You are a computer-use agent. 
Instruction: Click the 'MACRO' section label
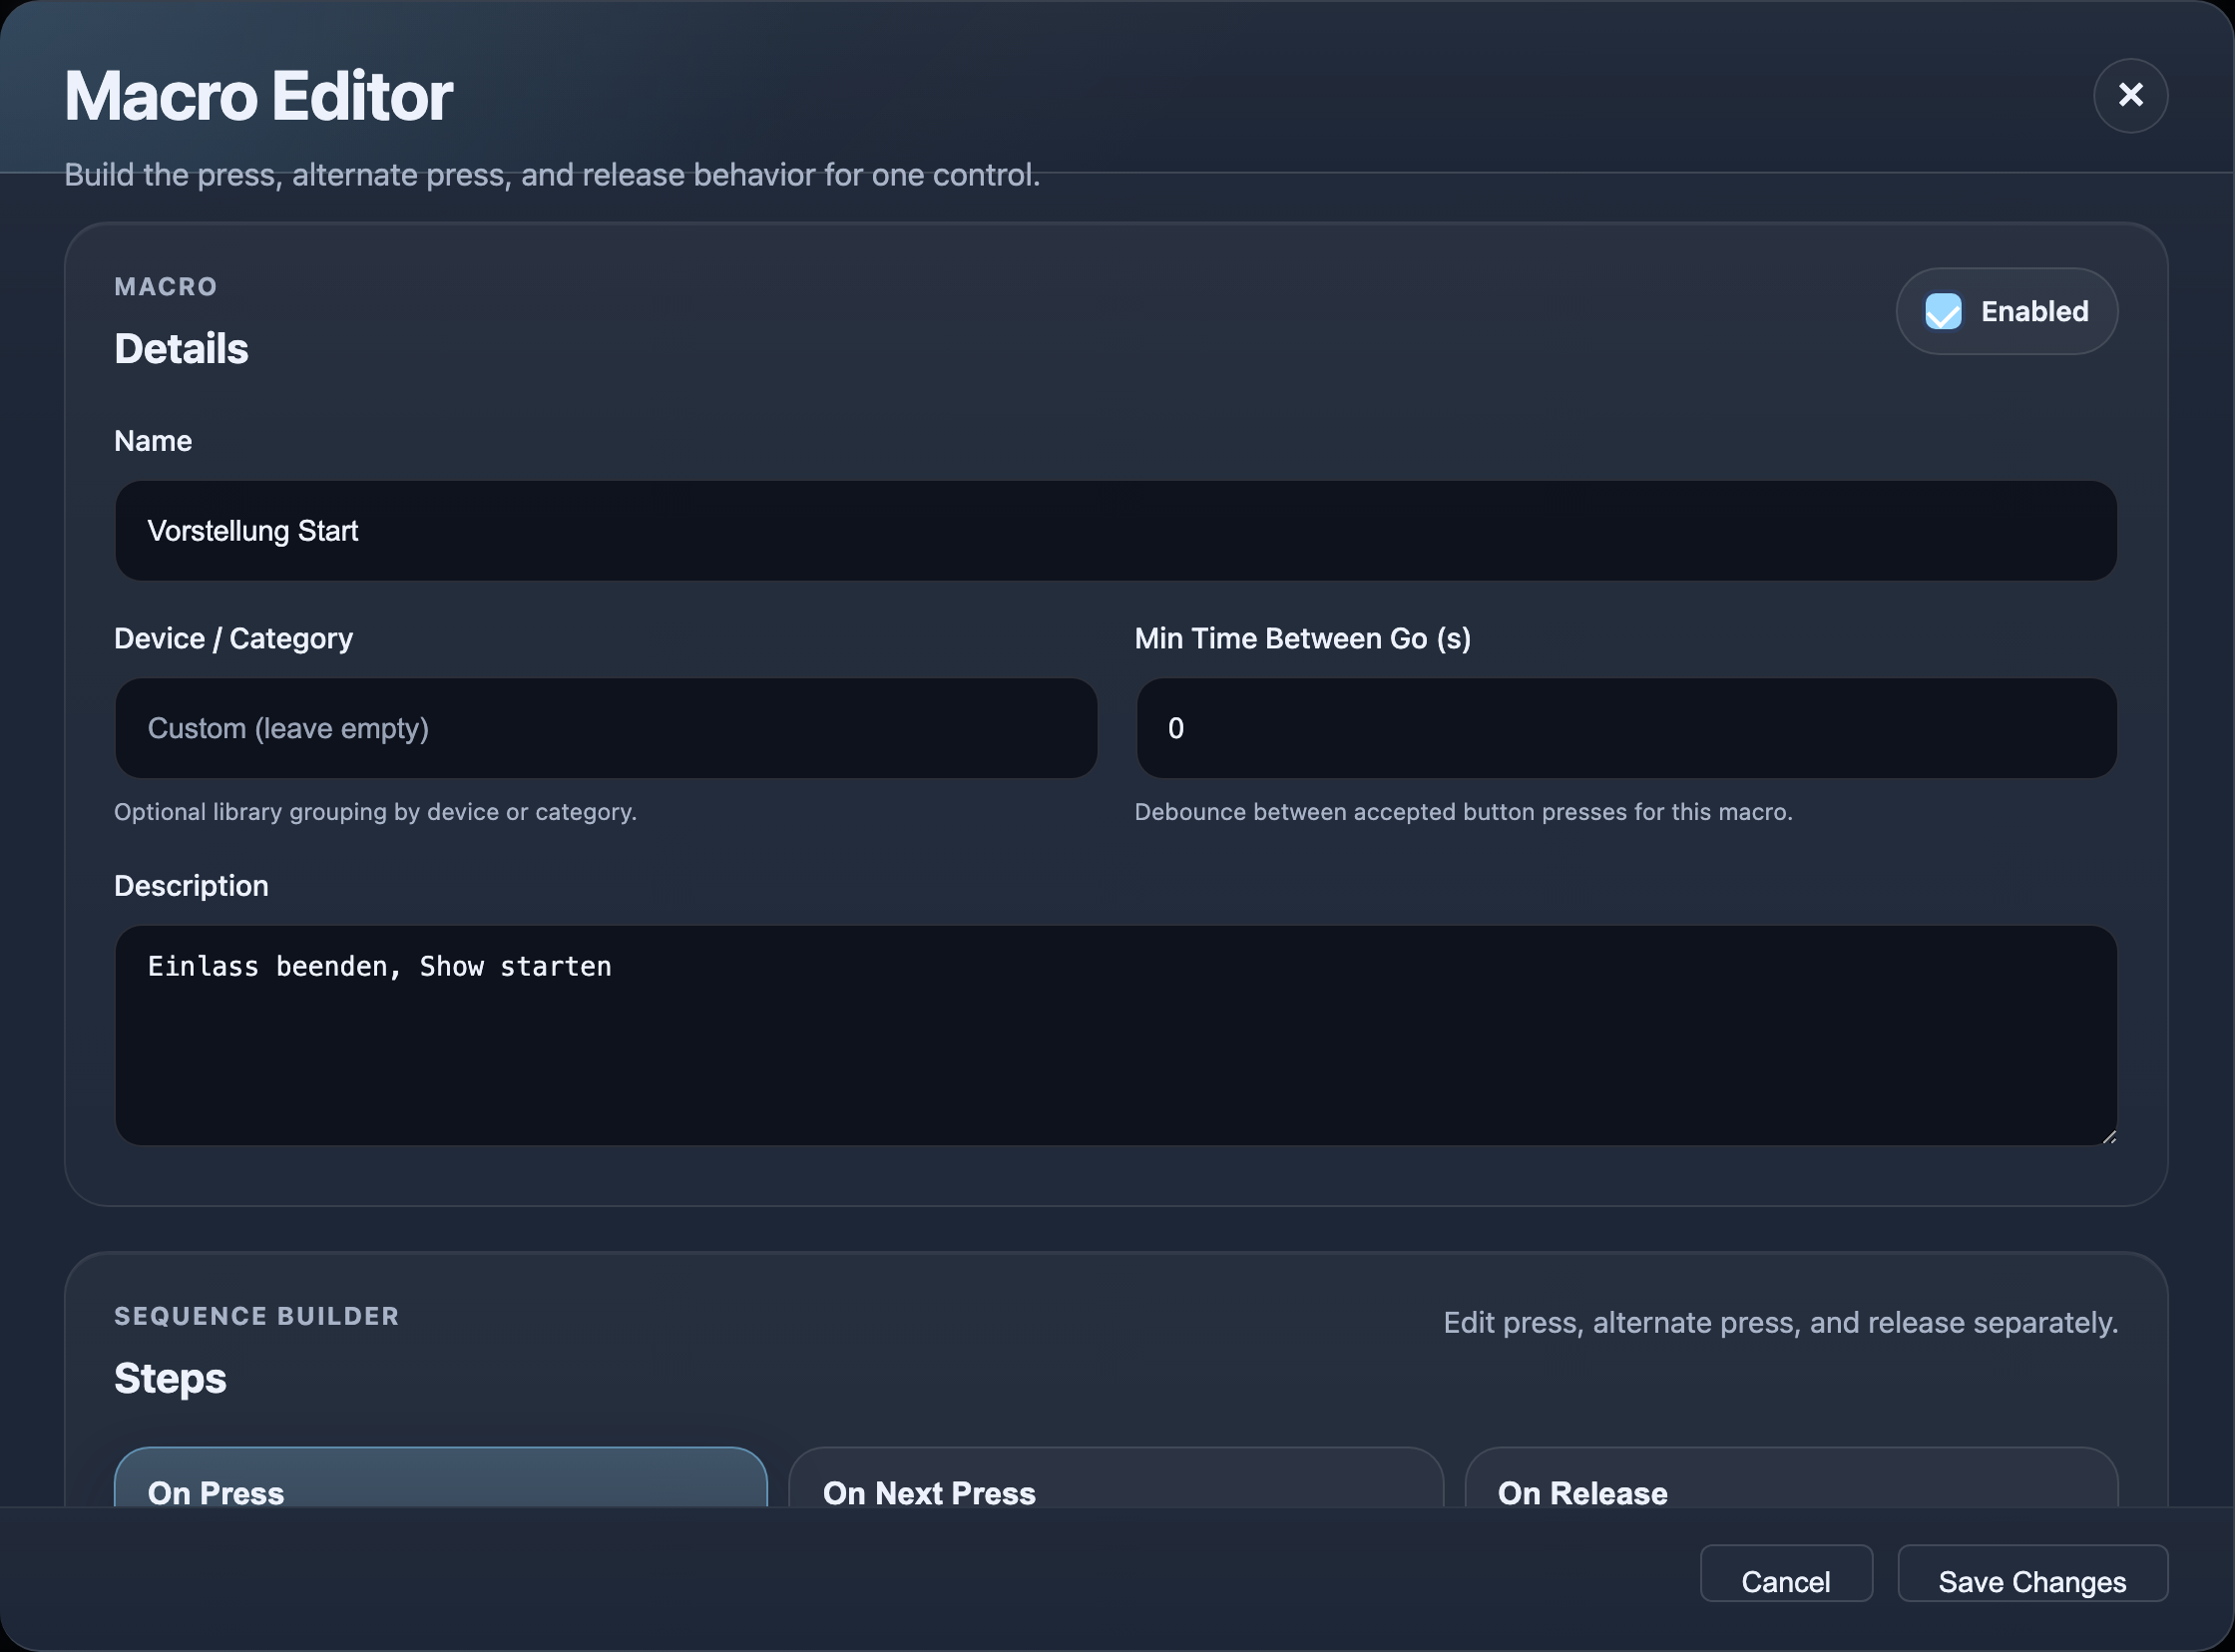pyautogui.click(x=165, y=287)
